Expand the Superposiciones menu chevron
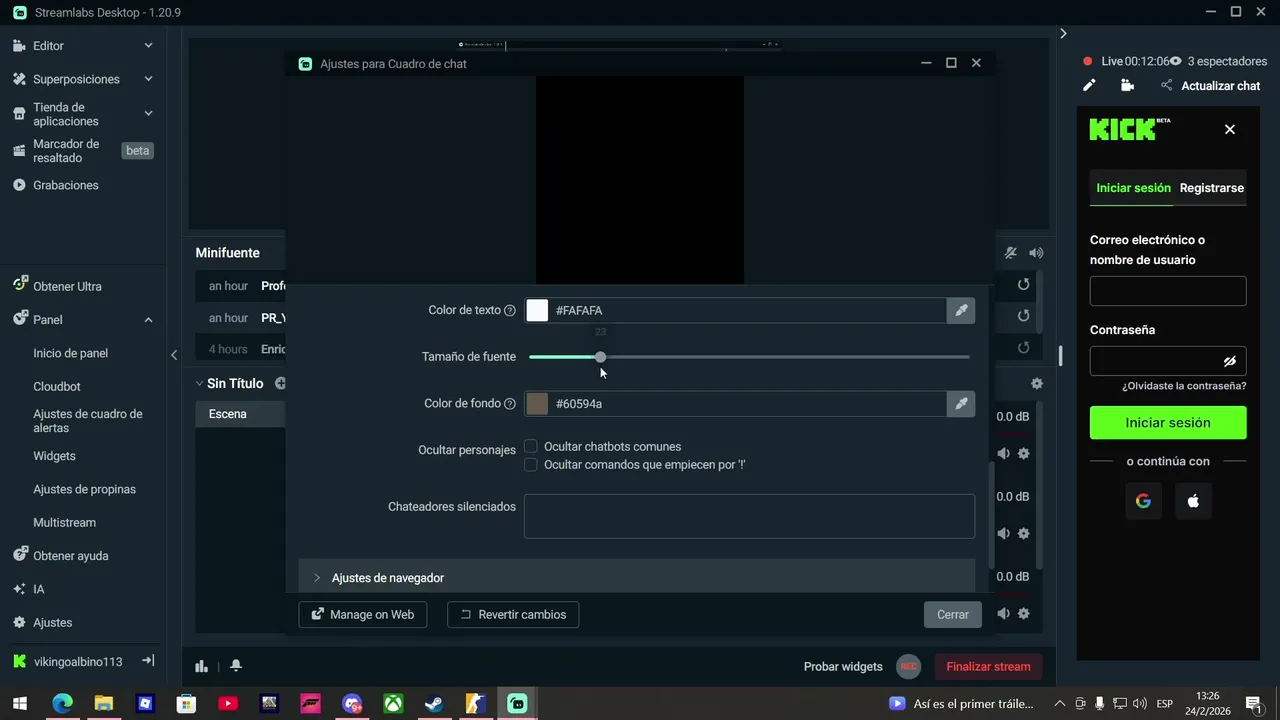Image resolution: width=1280 pixels, height=720 pixels. point(148,79)
